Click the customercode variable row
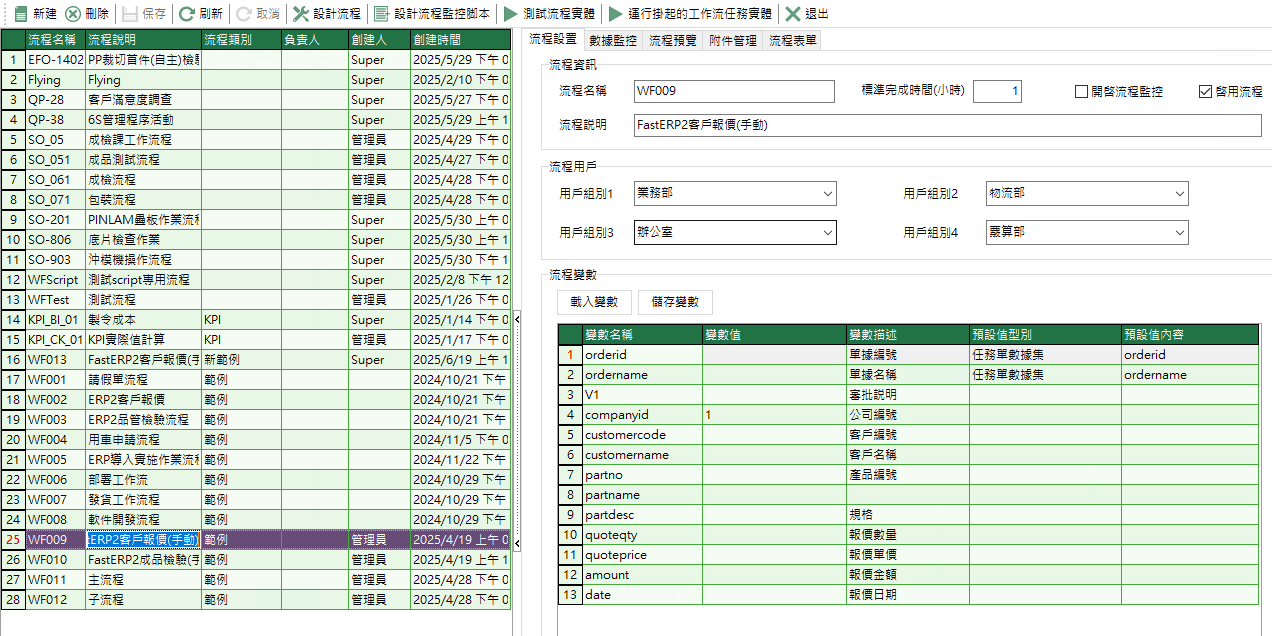1272x636 pixels. point(908,435)
